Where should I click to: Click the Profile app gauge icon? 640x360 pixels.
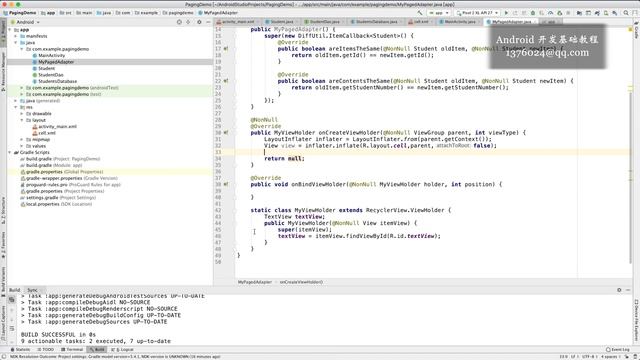(551, 13)
